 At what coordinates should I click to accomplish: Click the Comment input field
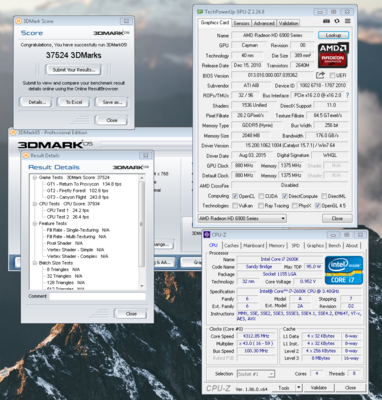pyautogui.click(x=97, y=296)
